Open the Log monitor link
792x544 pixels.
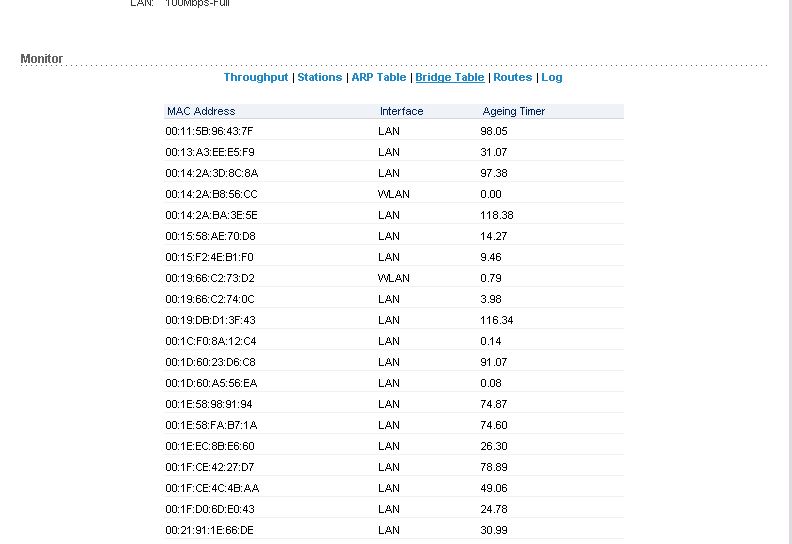click(x=551, y=77)
